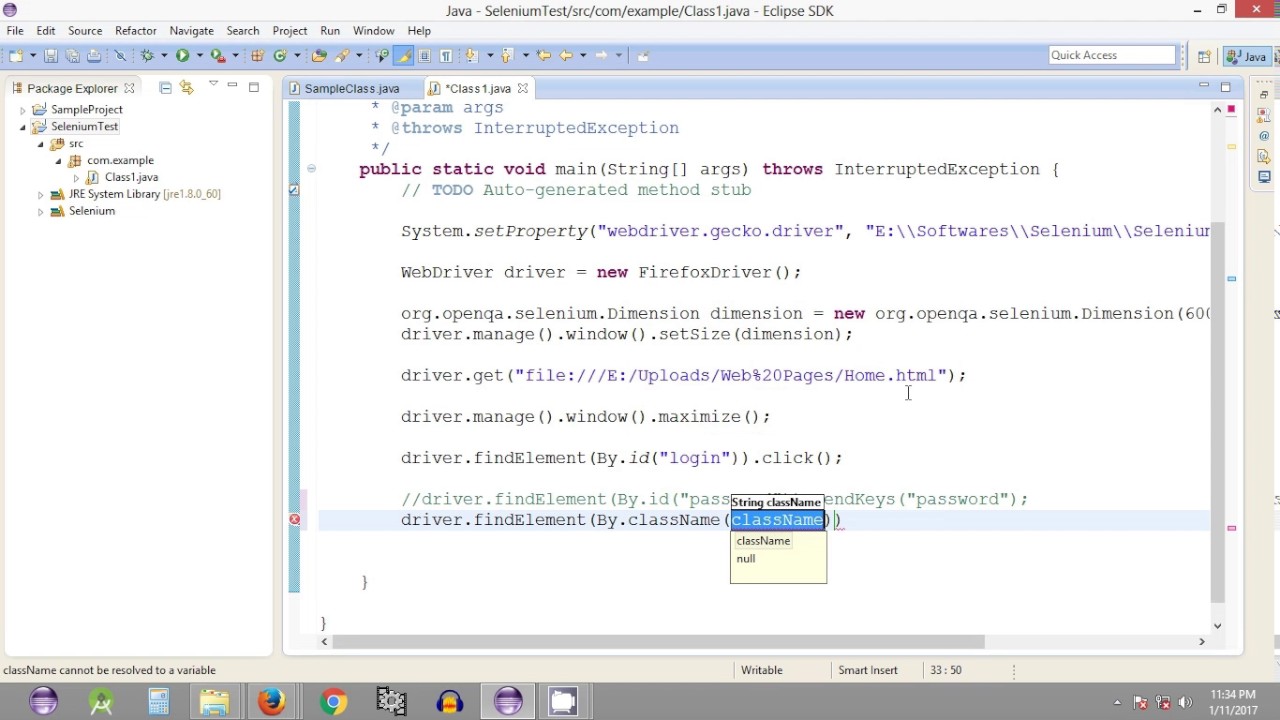Toggle Mark Occurrences highlighter icon
The image size is (1280, 720).
coord(403,56)
